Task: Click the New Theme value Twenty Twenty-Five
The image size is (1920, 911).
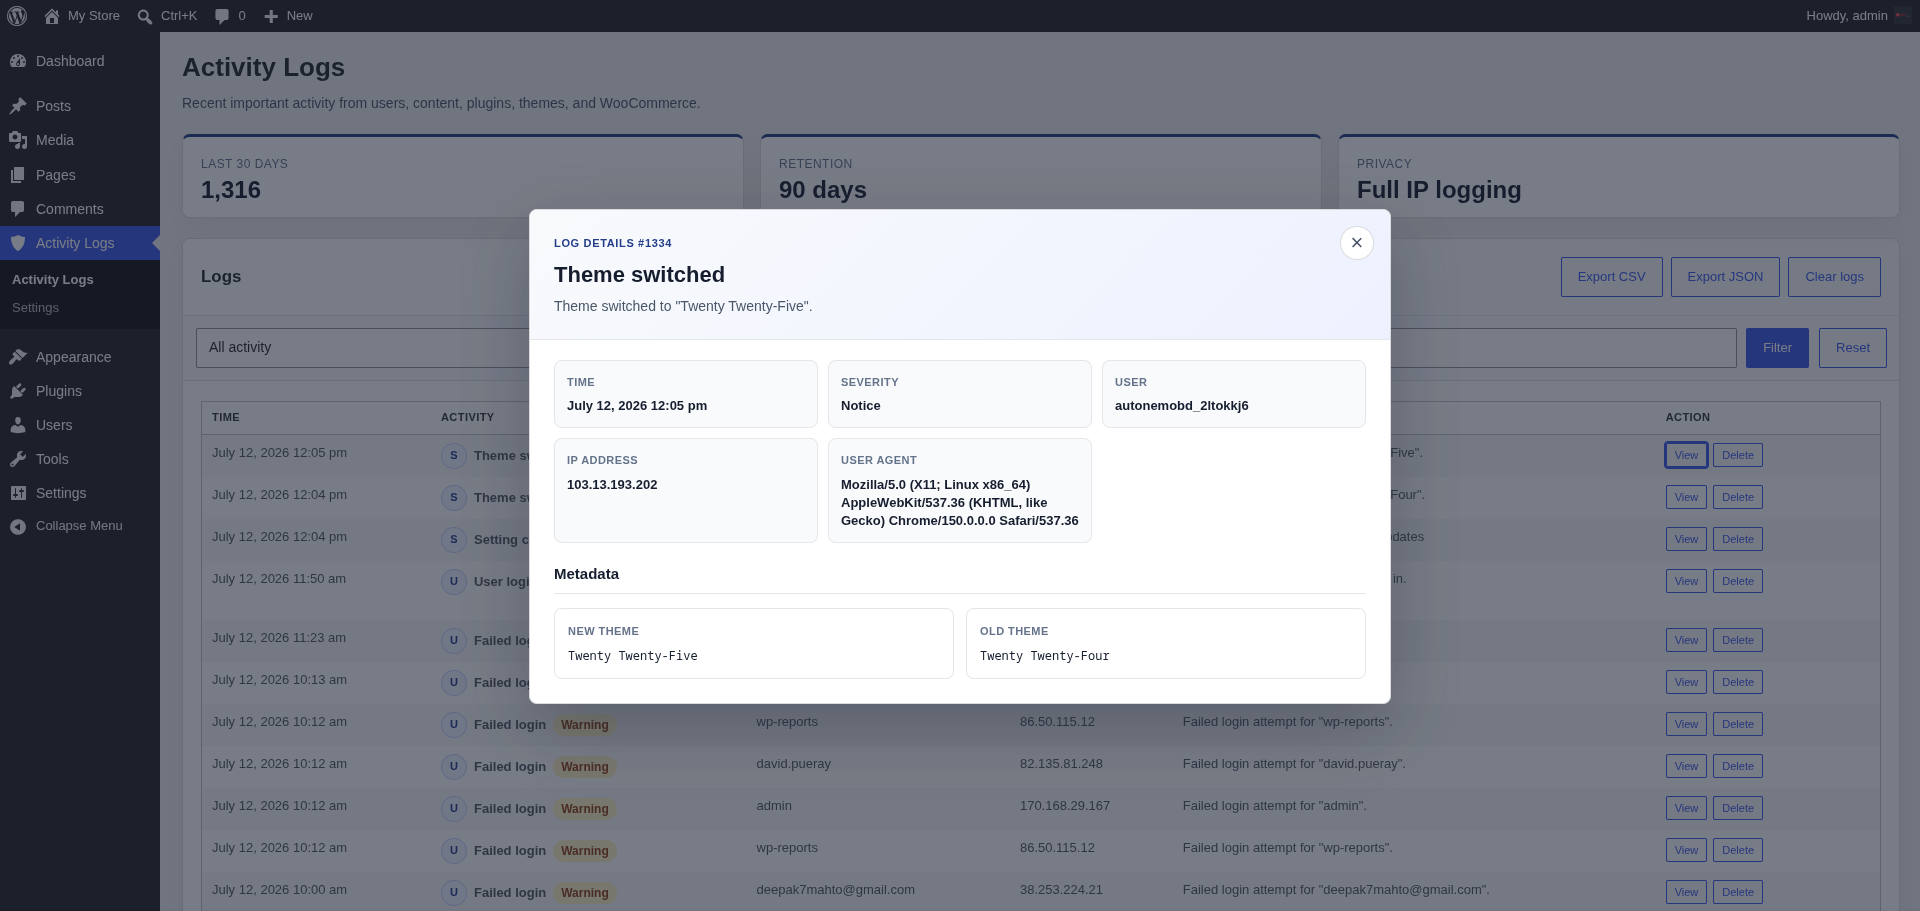Action: [x=633, y=656]
